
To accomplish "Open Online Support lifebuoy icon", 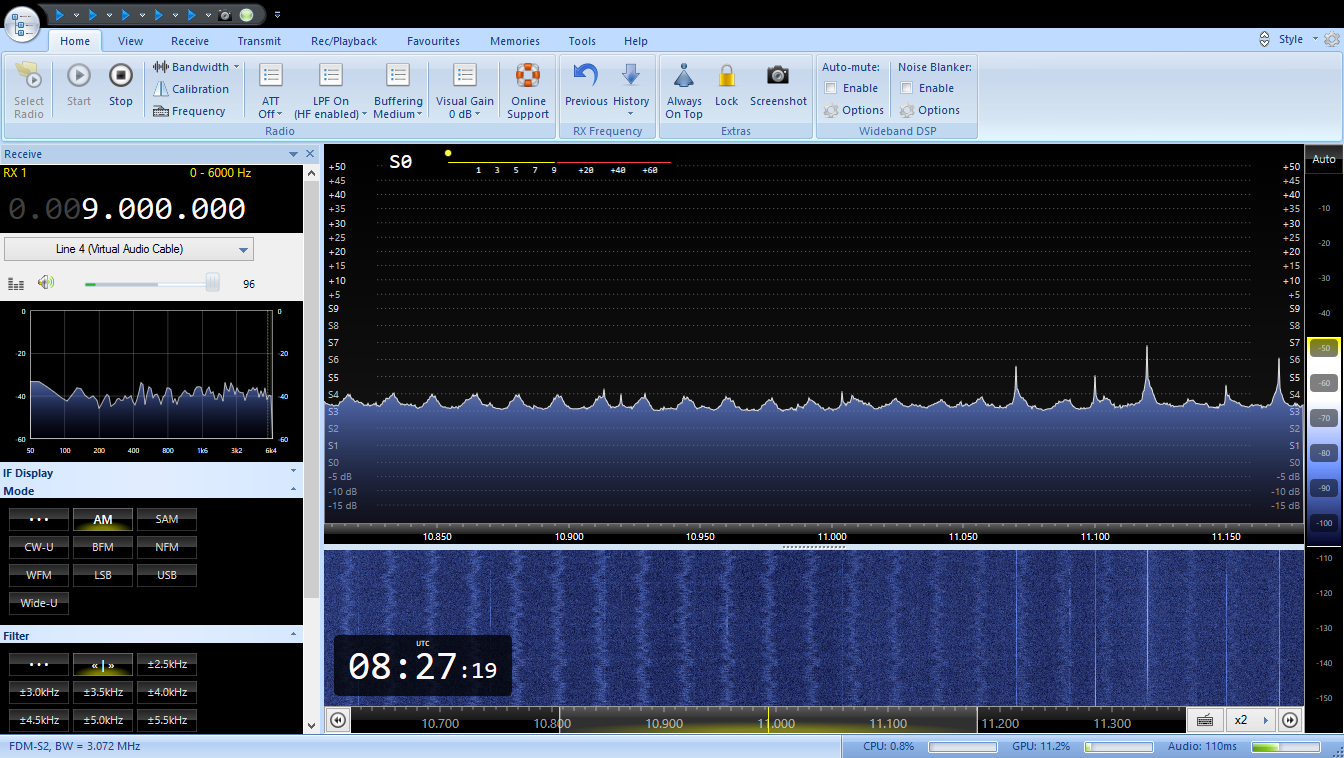I will pos(528,77).
